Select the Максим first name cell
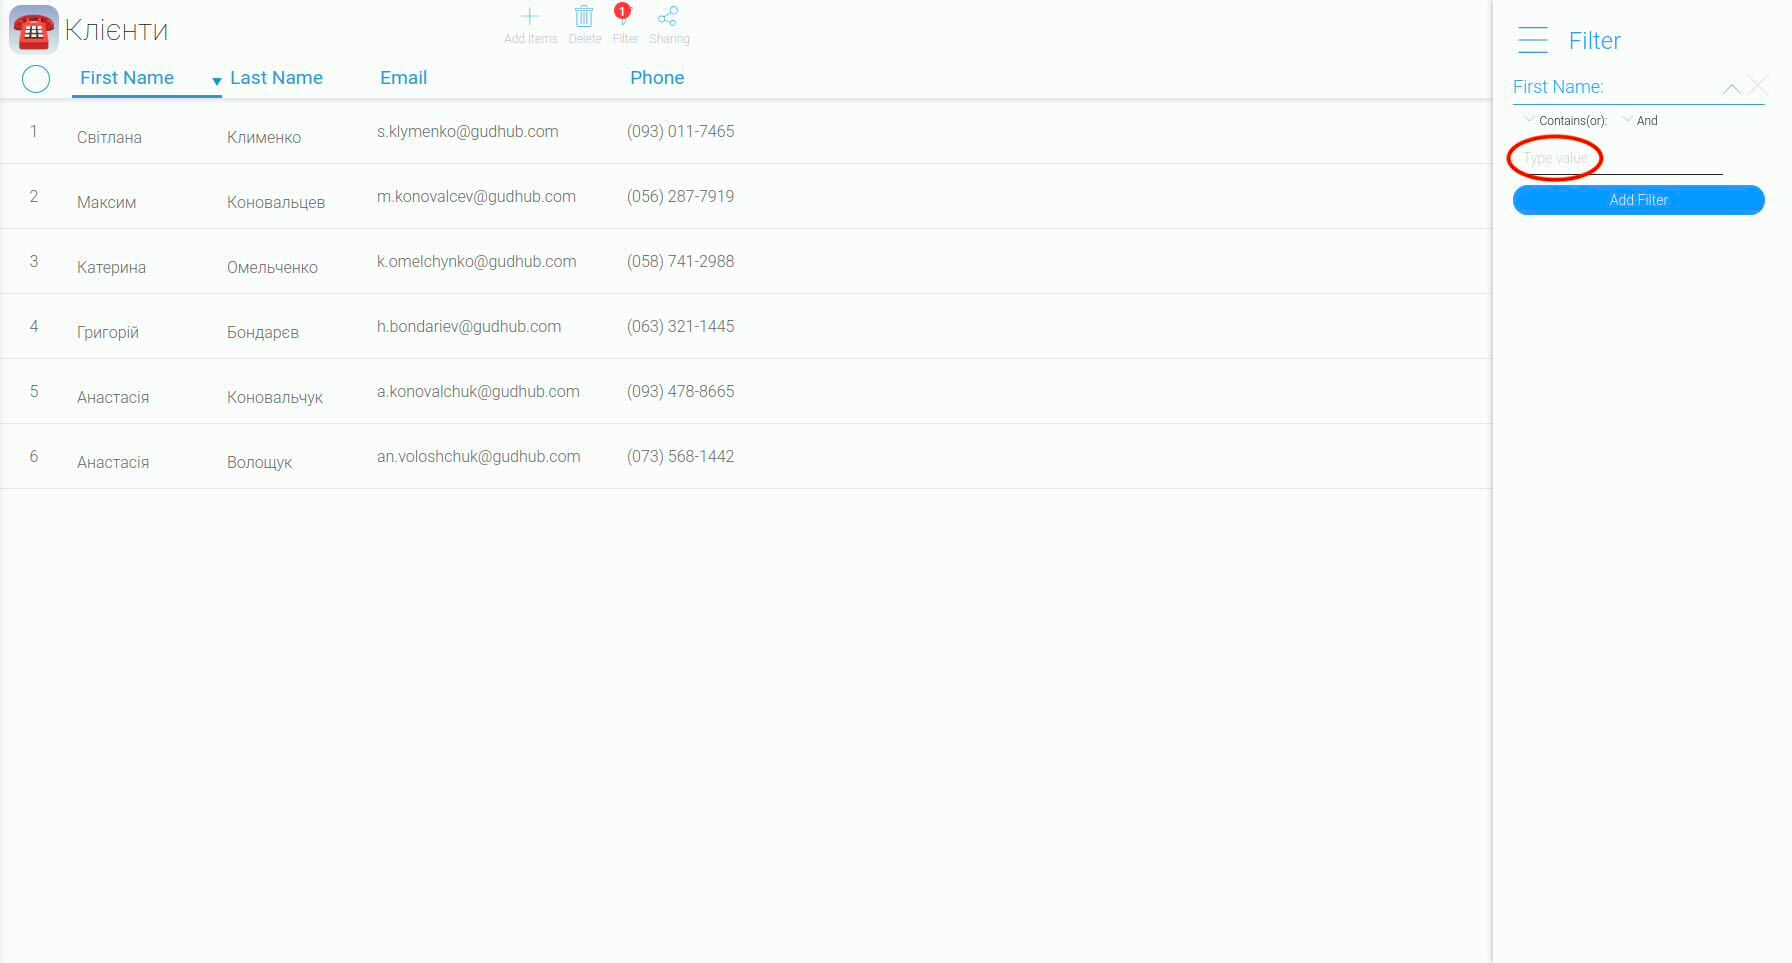Screen dimensions: 1792x963 click(x=106, y=202)
